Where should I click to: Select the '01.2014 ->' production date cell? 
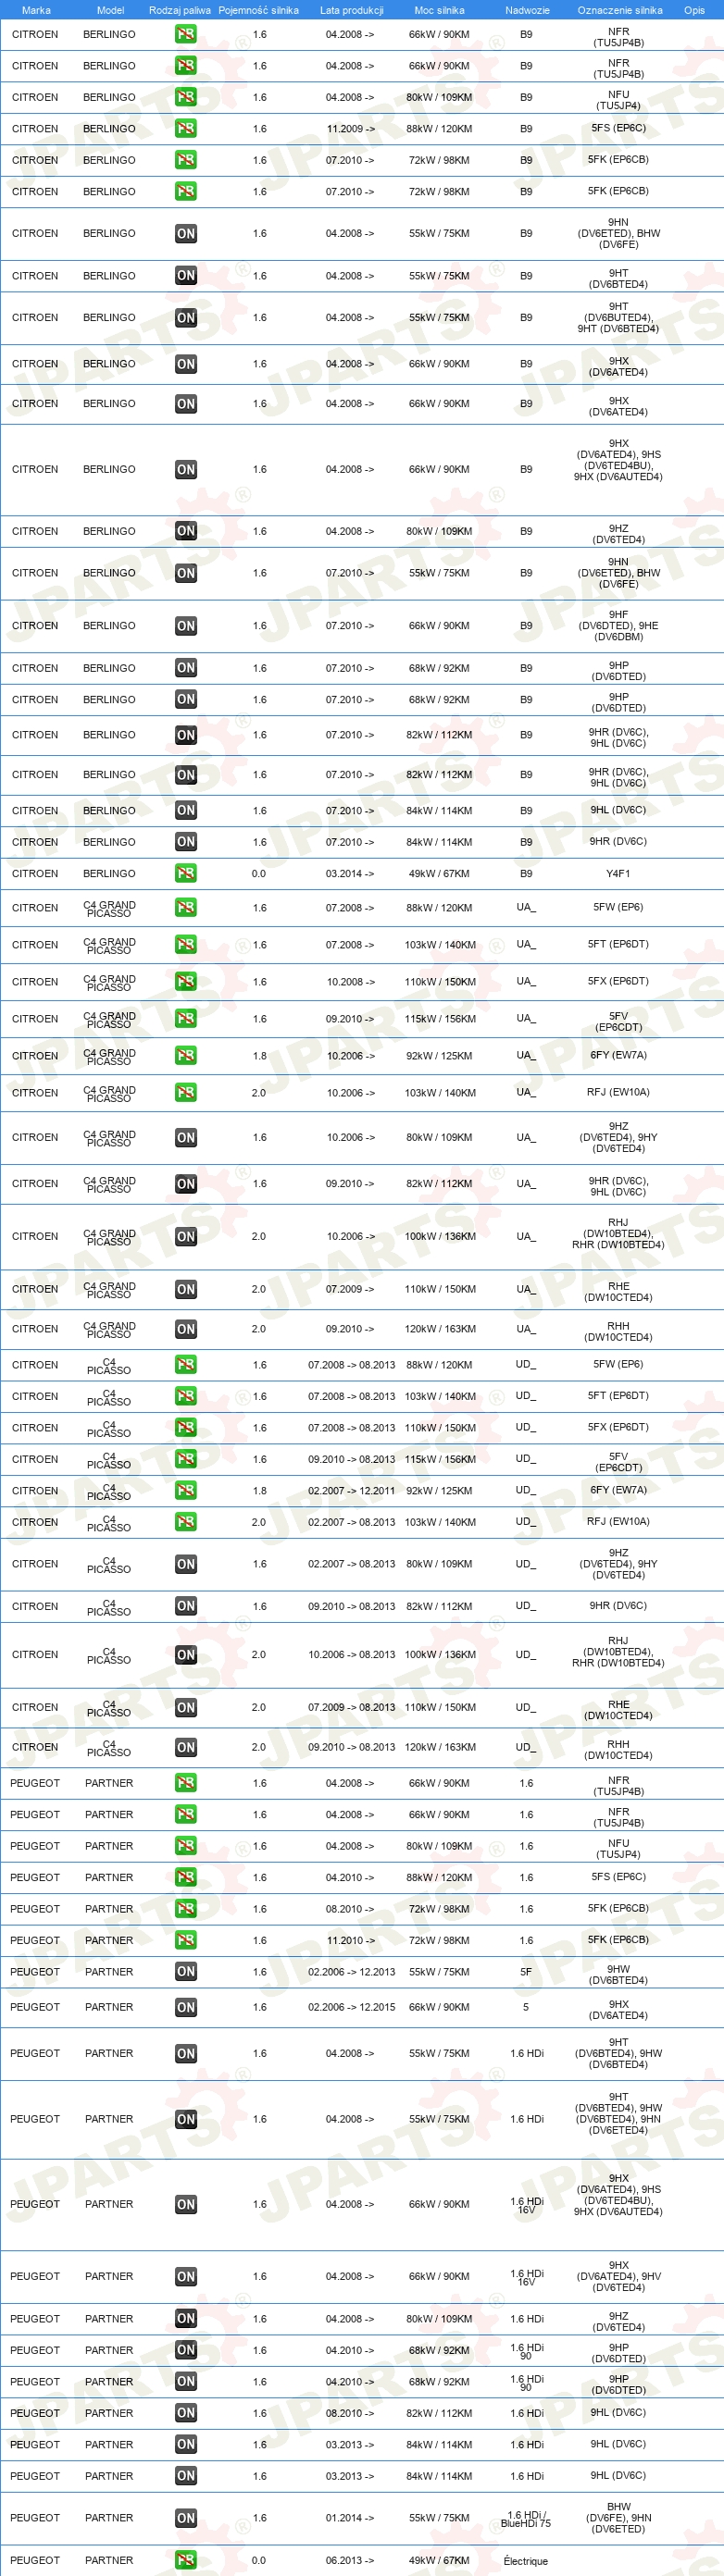point(350,2518)
